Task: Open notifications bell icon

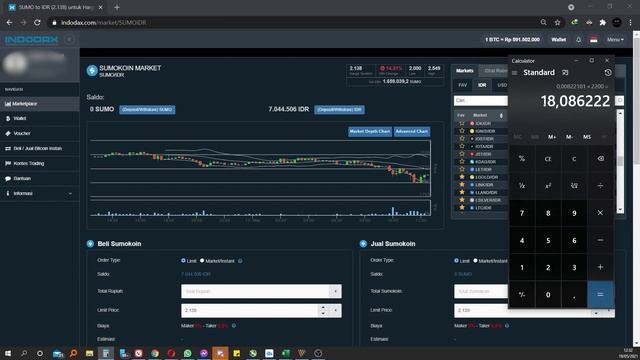Action: pyautogui.click(x=578, y=40)
